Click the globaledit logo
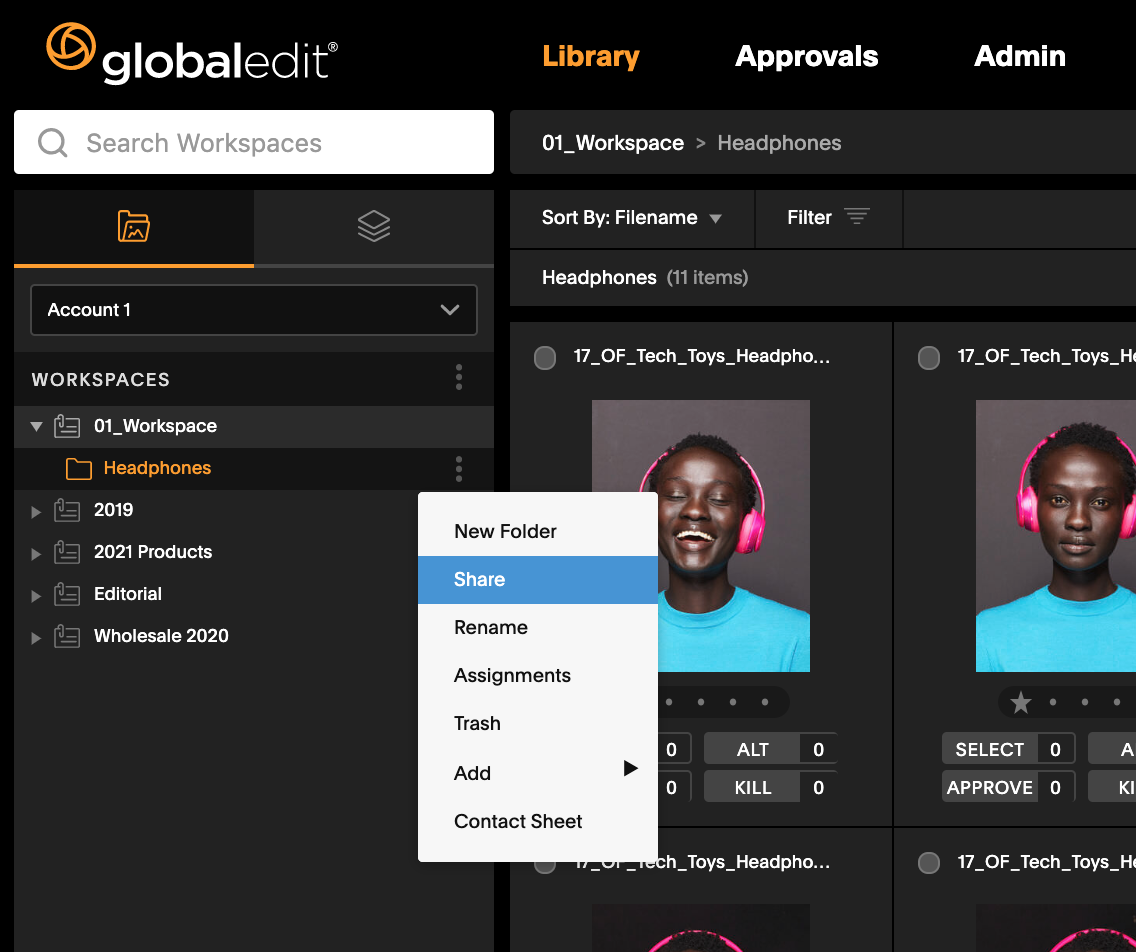 (x=192, y=54)
